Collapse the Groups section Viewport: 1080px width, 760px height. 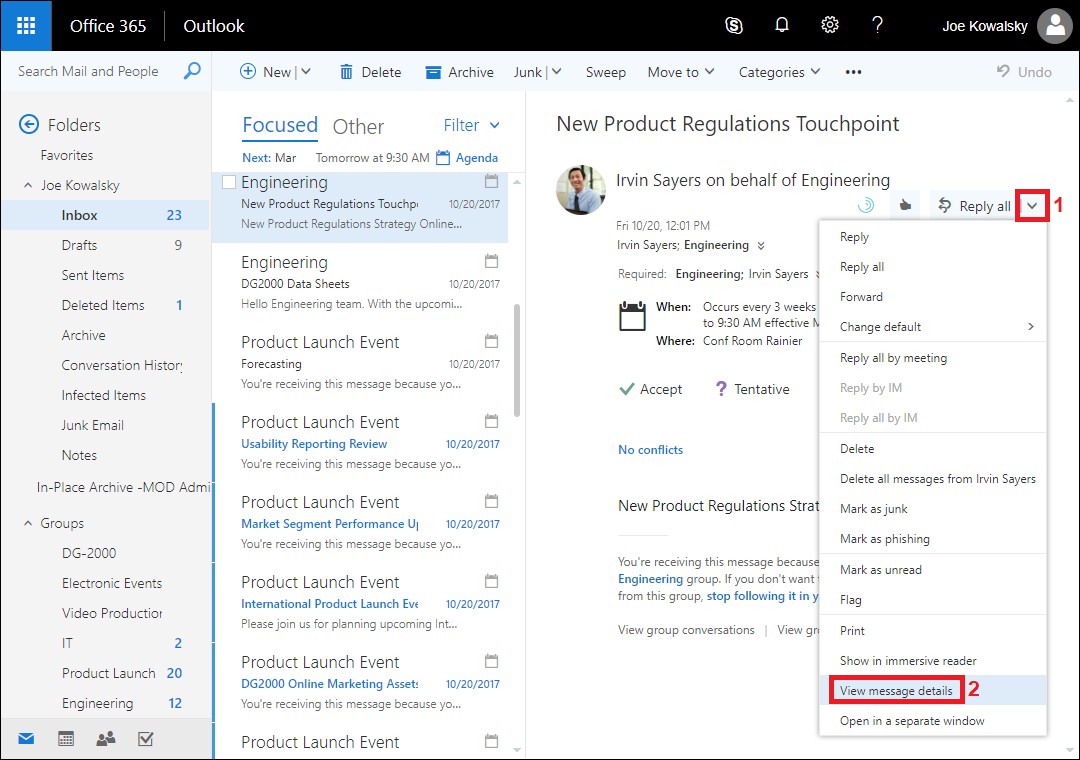[28, 523]
